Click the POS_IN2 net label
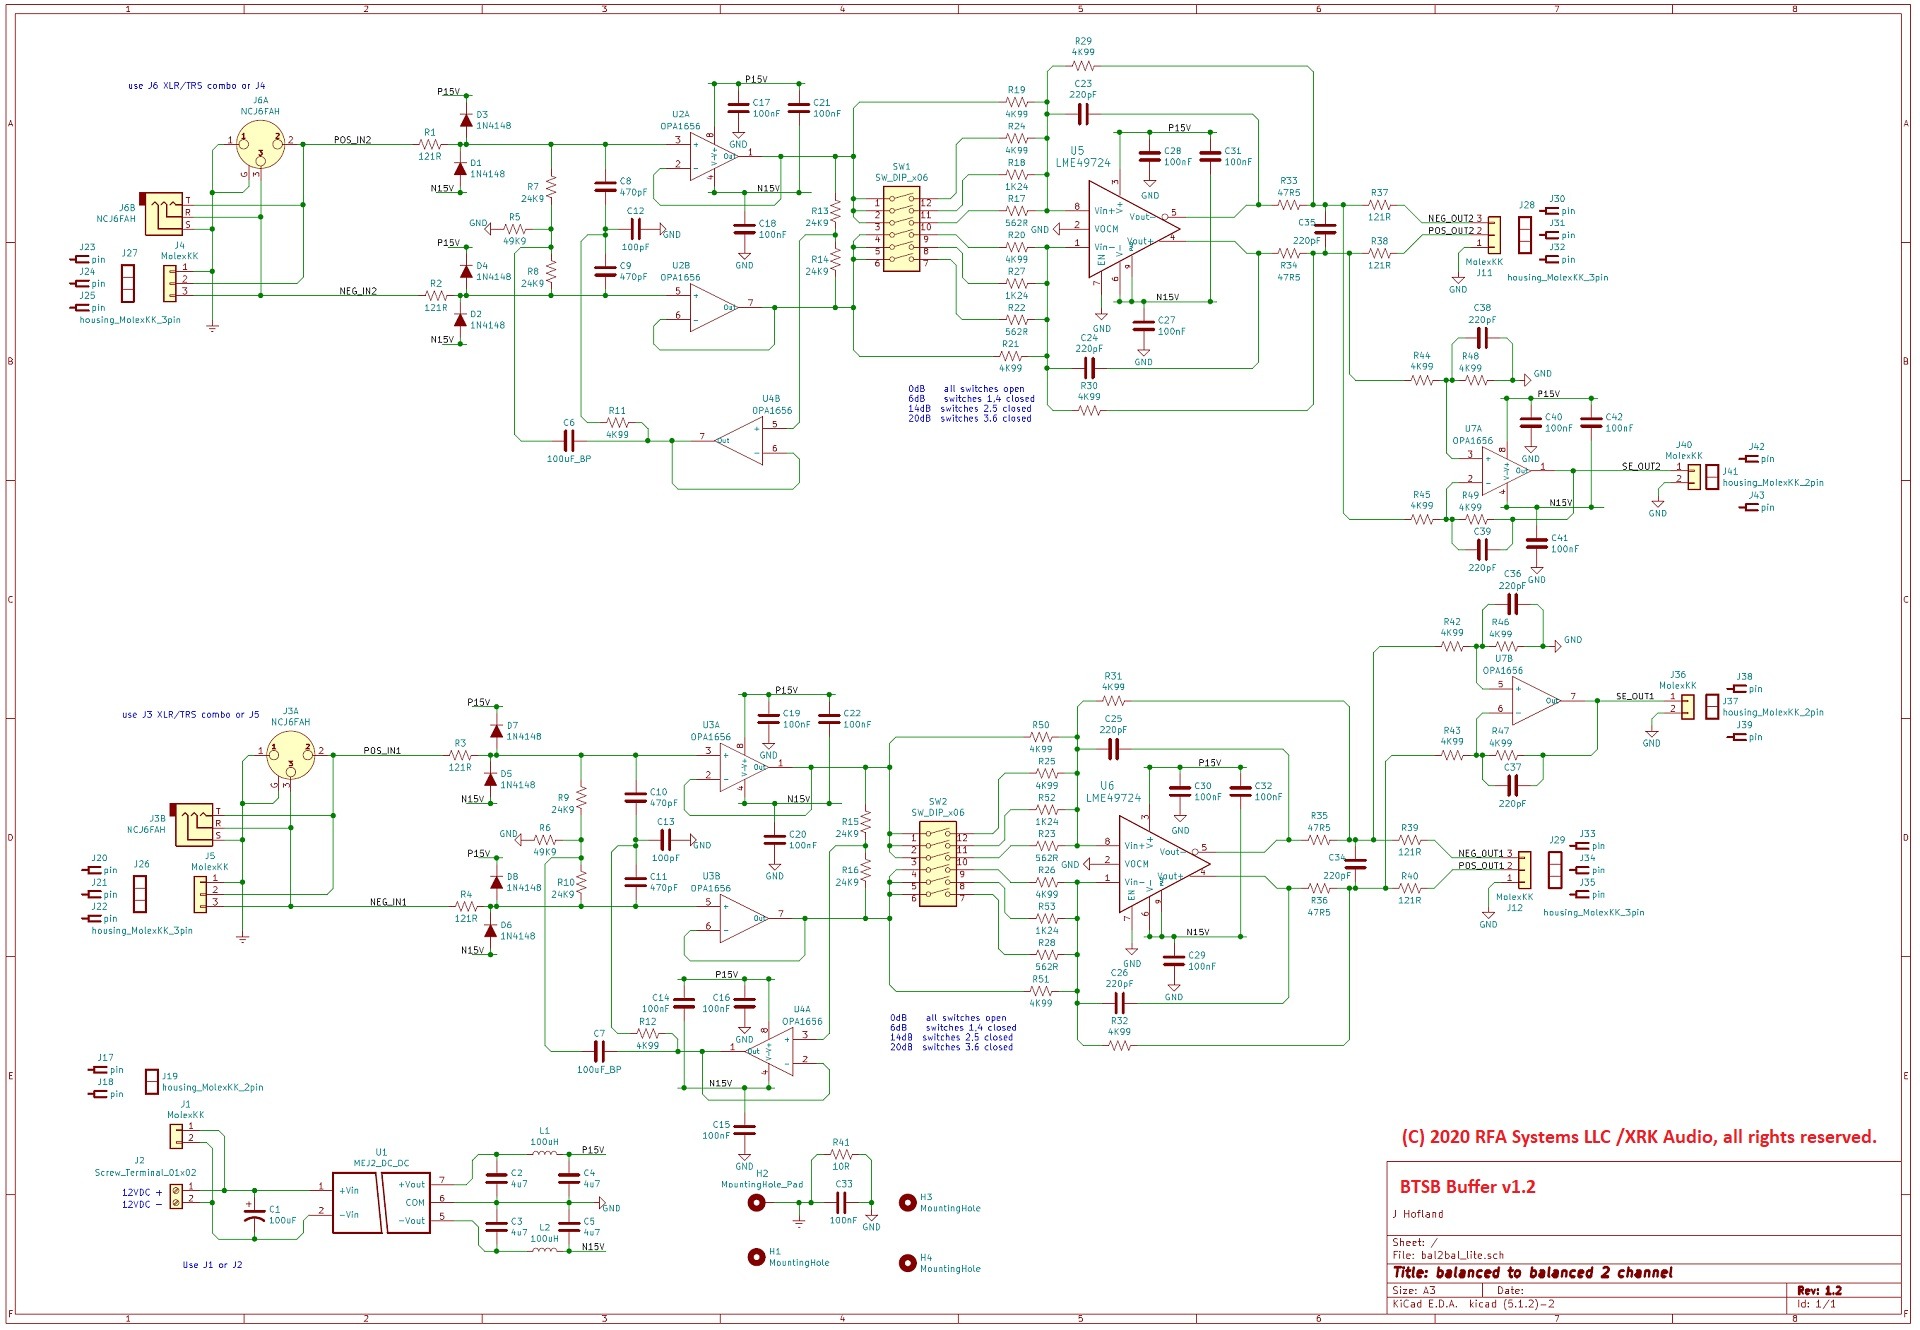1920x1330 pixels. [353, 140]
